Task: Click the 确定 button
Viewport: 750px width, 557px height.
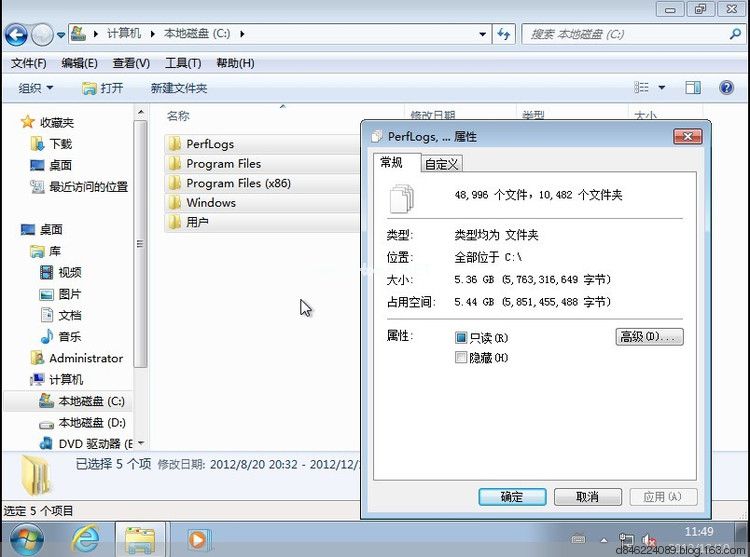Action: tap(511, 497)
